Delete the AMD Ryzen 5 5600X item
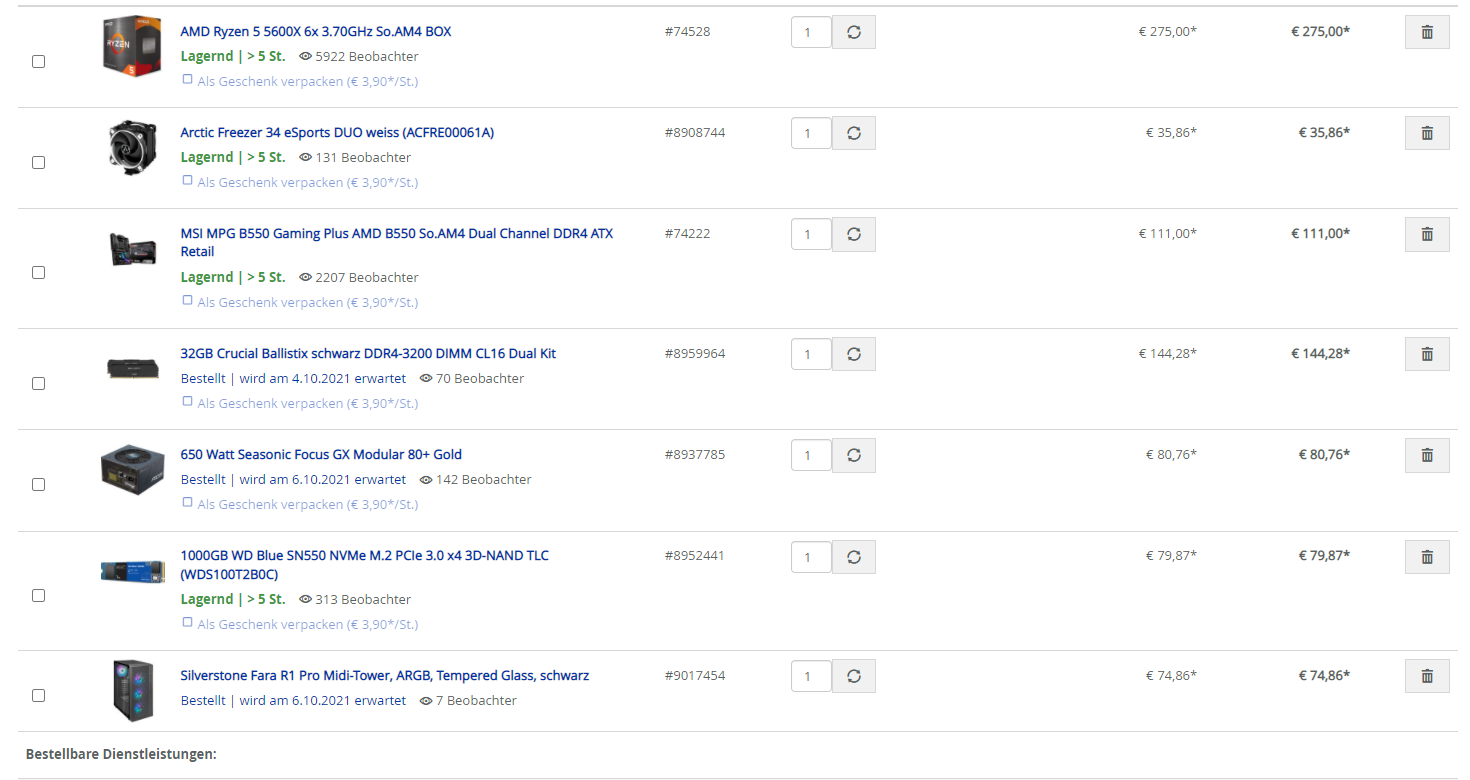 1427,32
